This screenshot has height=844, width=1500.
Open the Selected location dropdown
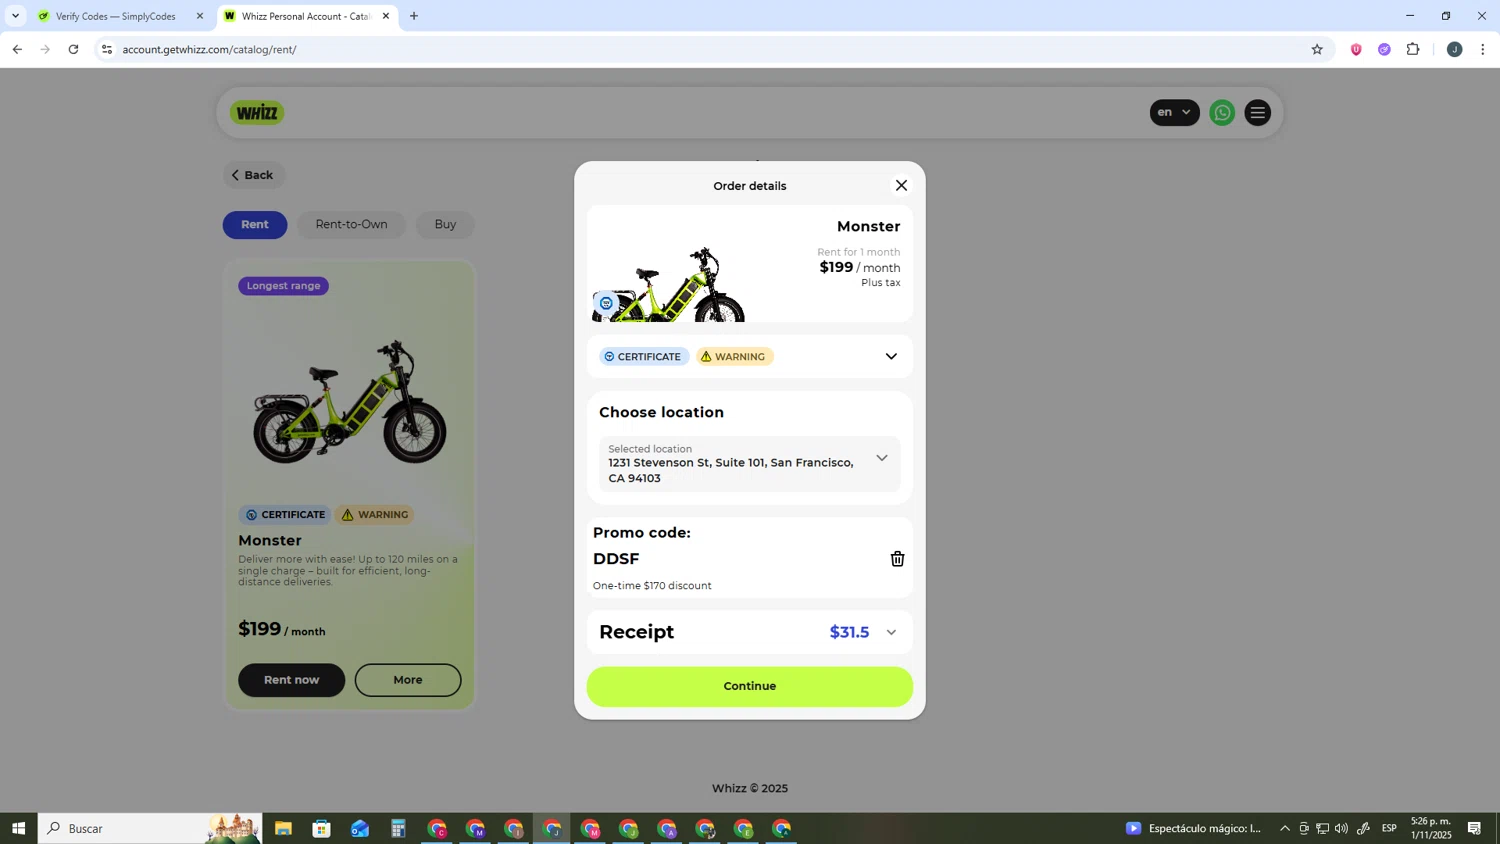coord(750,463)
